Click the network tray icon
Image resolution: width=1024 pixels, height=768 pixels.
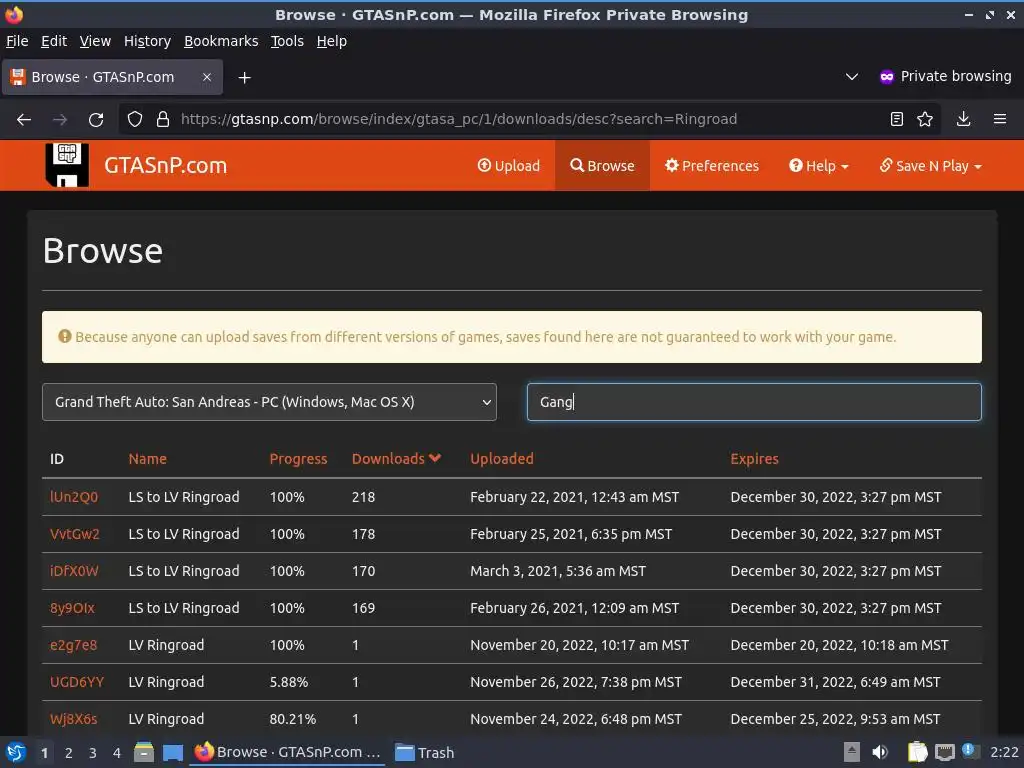(x=944, y=752)
